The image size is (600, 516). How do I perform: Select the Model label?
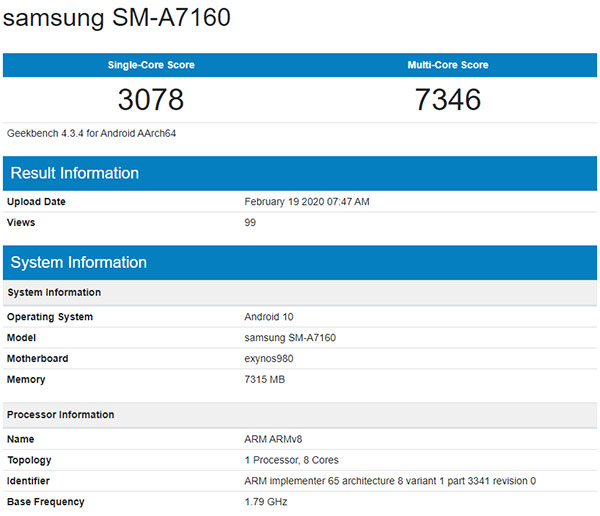tap(21, 338)
